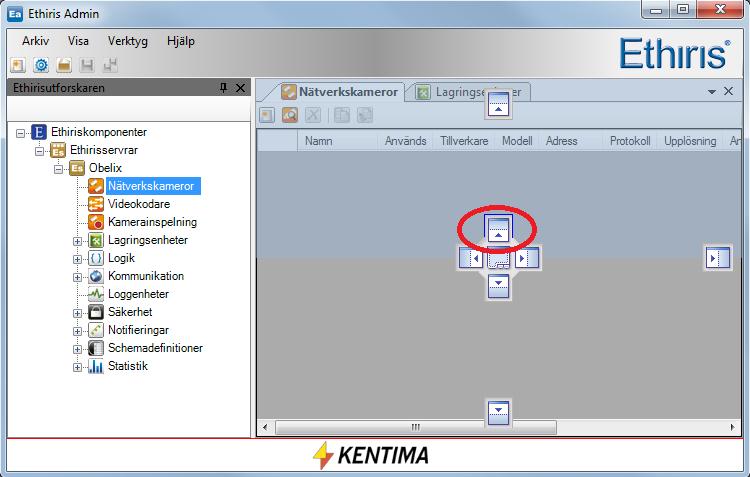Click the new configuration icon in main toolbar

pos(18,65)
